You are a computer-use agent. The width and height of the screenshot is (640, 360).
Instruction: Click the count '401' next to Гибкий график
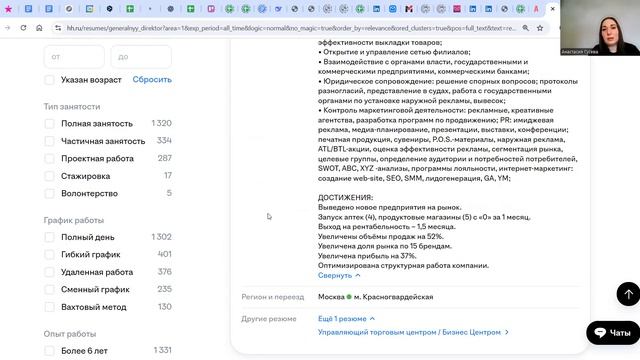(164, 254)
